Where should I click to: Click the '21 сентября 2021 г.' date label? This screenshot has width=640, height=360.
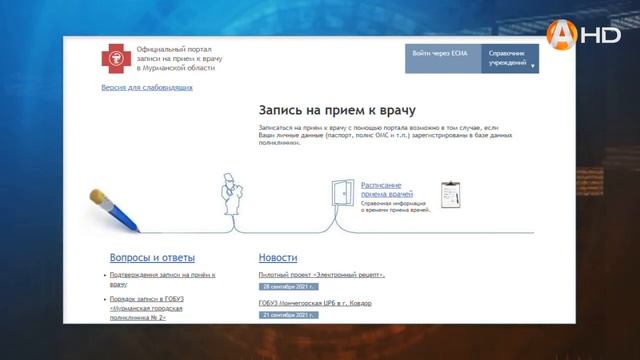[289, 315]
